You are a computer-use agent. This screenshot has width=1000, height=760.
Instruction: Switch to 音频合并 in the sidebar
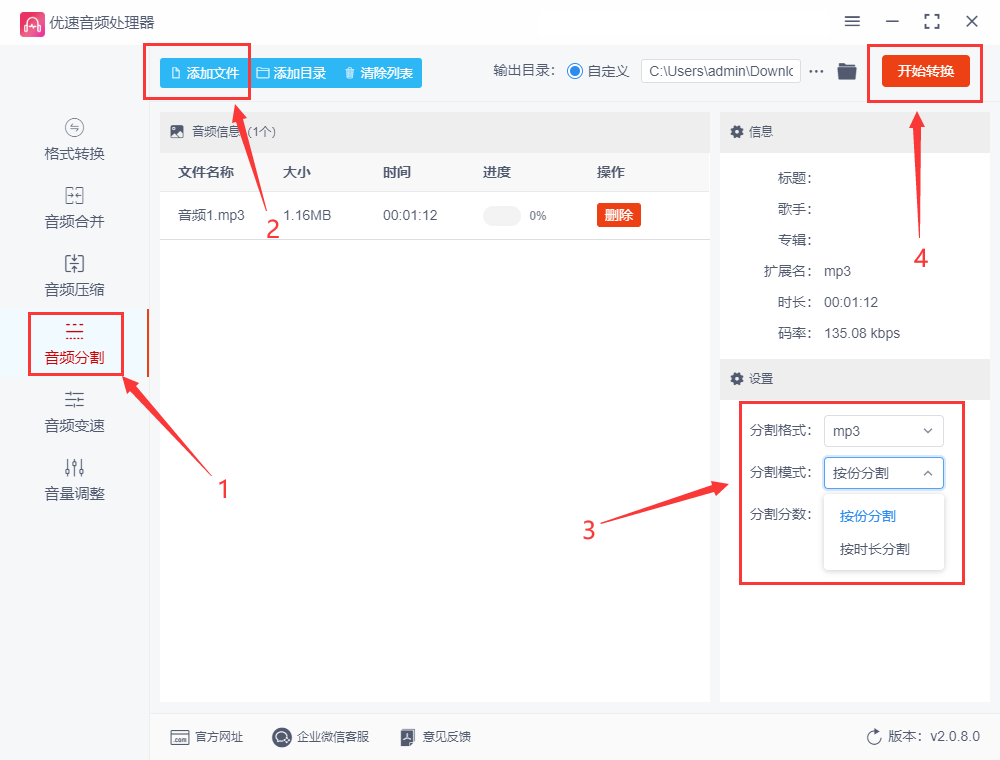tap(74, 208)
